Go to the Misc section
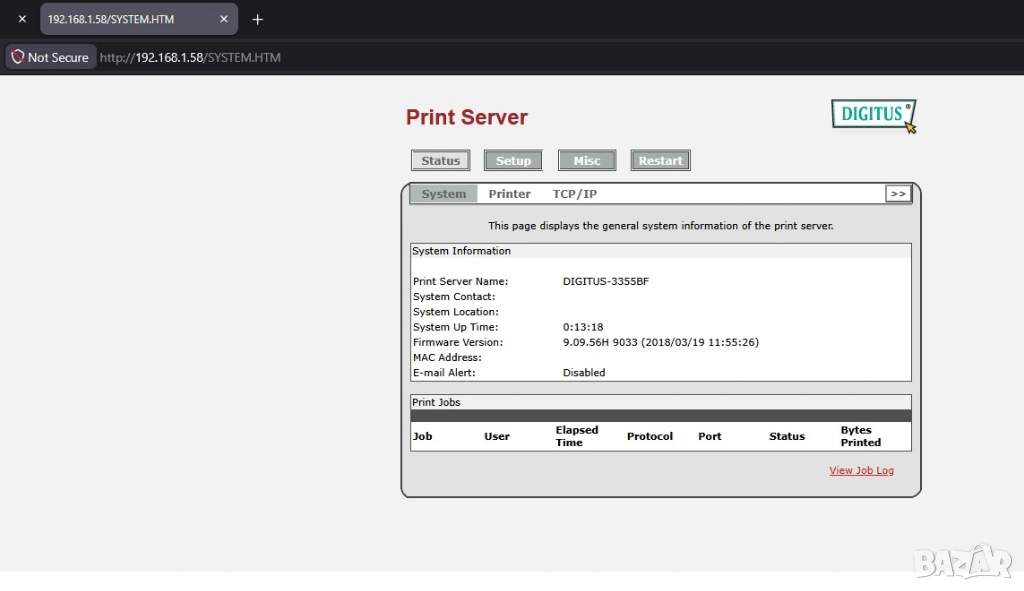Viewport: 1024px width, 591px height. 587,161
